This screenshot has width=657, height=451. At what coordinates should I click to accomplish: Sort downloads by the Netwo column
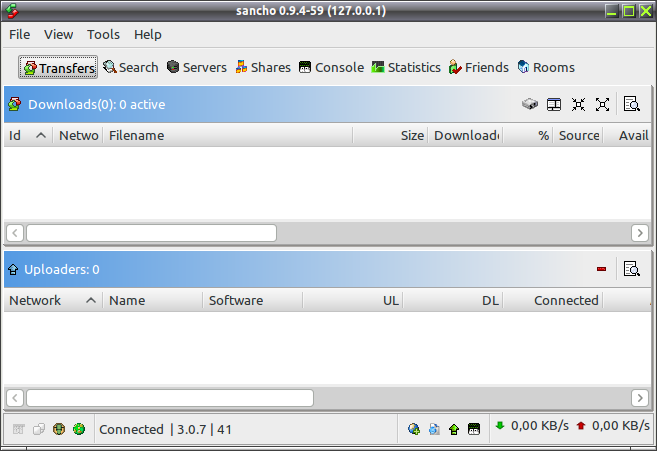pos(78,135)
